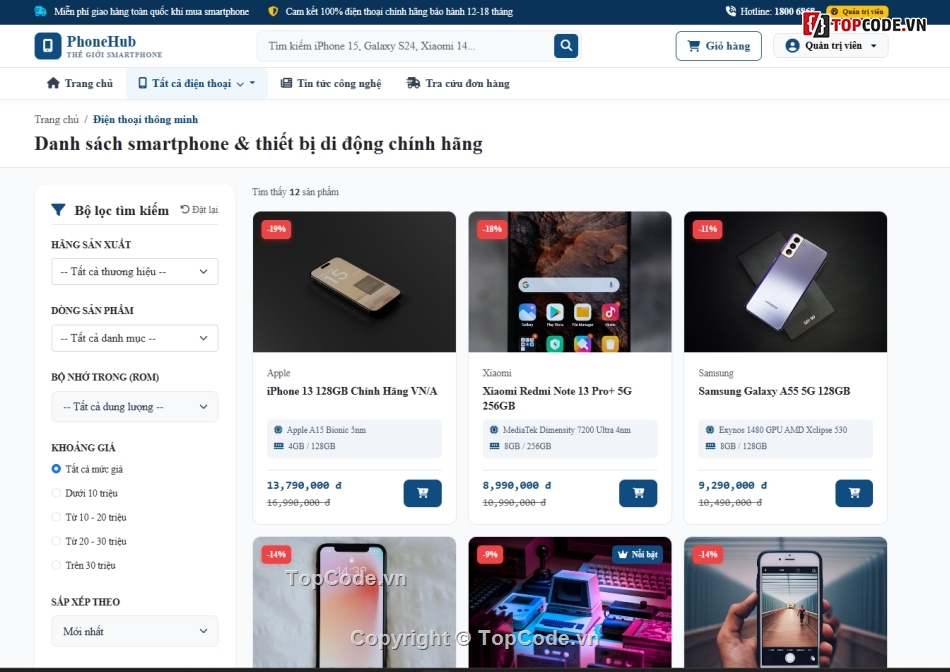Open the Quản trị viên account dropdown
Image resolution: width=950 pixels, height=672 pixels.
pos(831,45)
